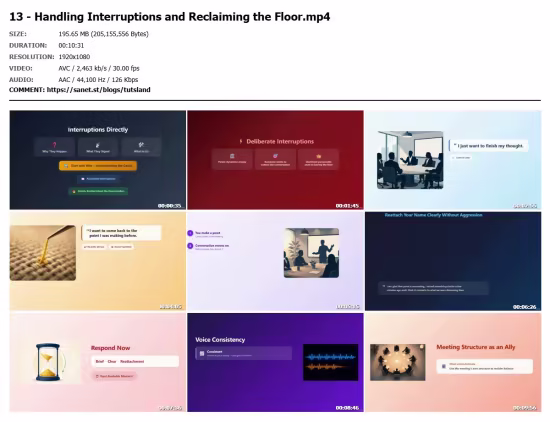The image size is (550, 422).
Task: Click the needle and carpet image
Action: tap(43, 253)
